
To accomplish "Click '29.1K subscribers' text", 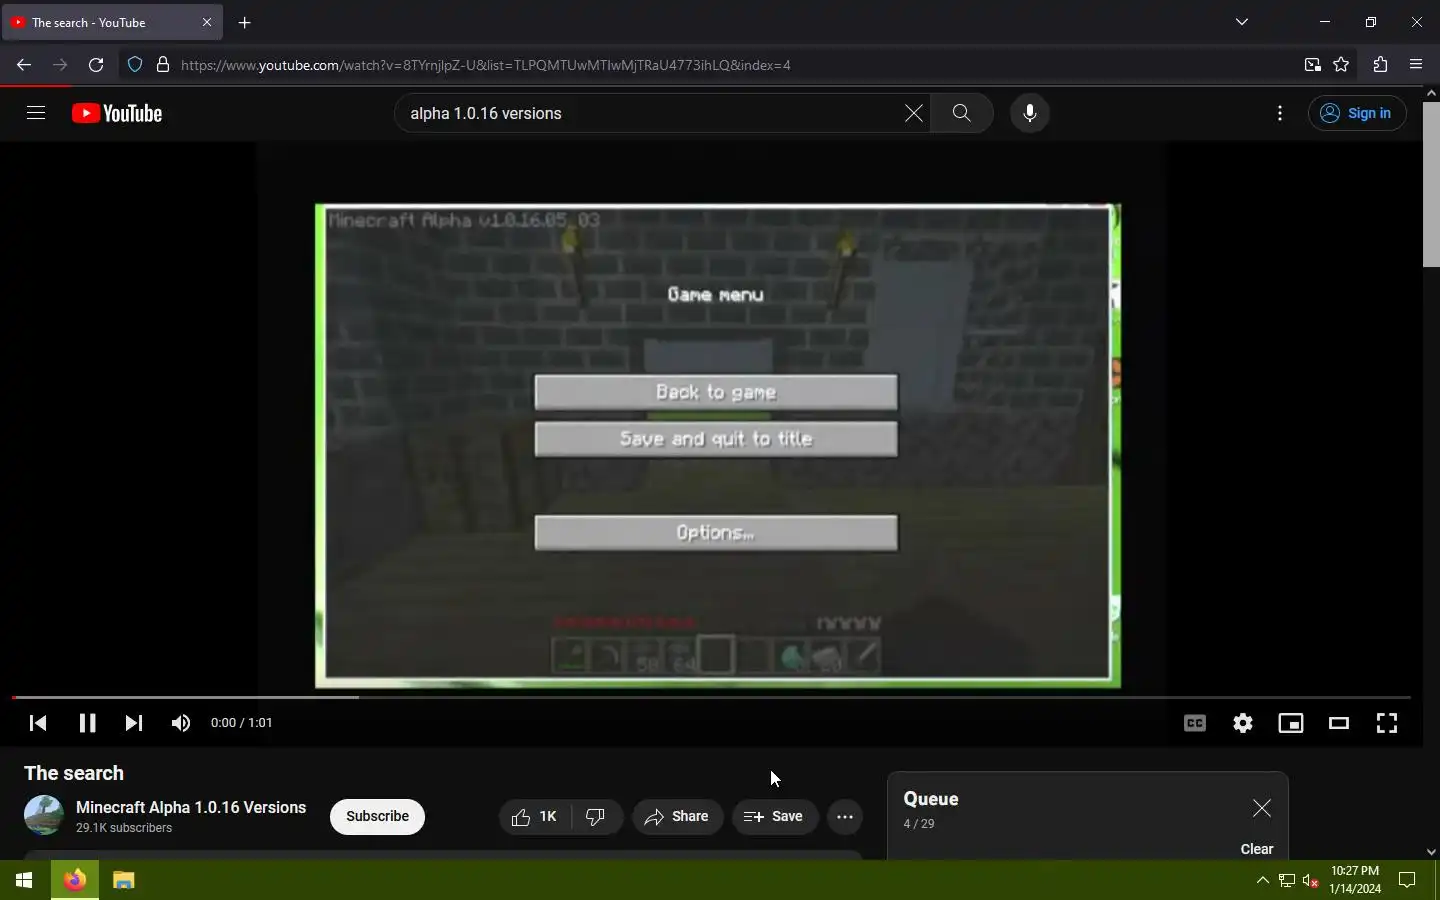I will (x=124, y=828).
